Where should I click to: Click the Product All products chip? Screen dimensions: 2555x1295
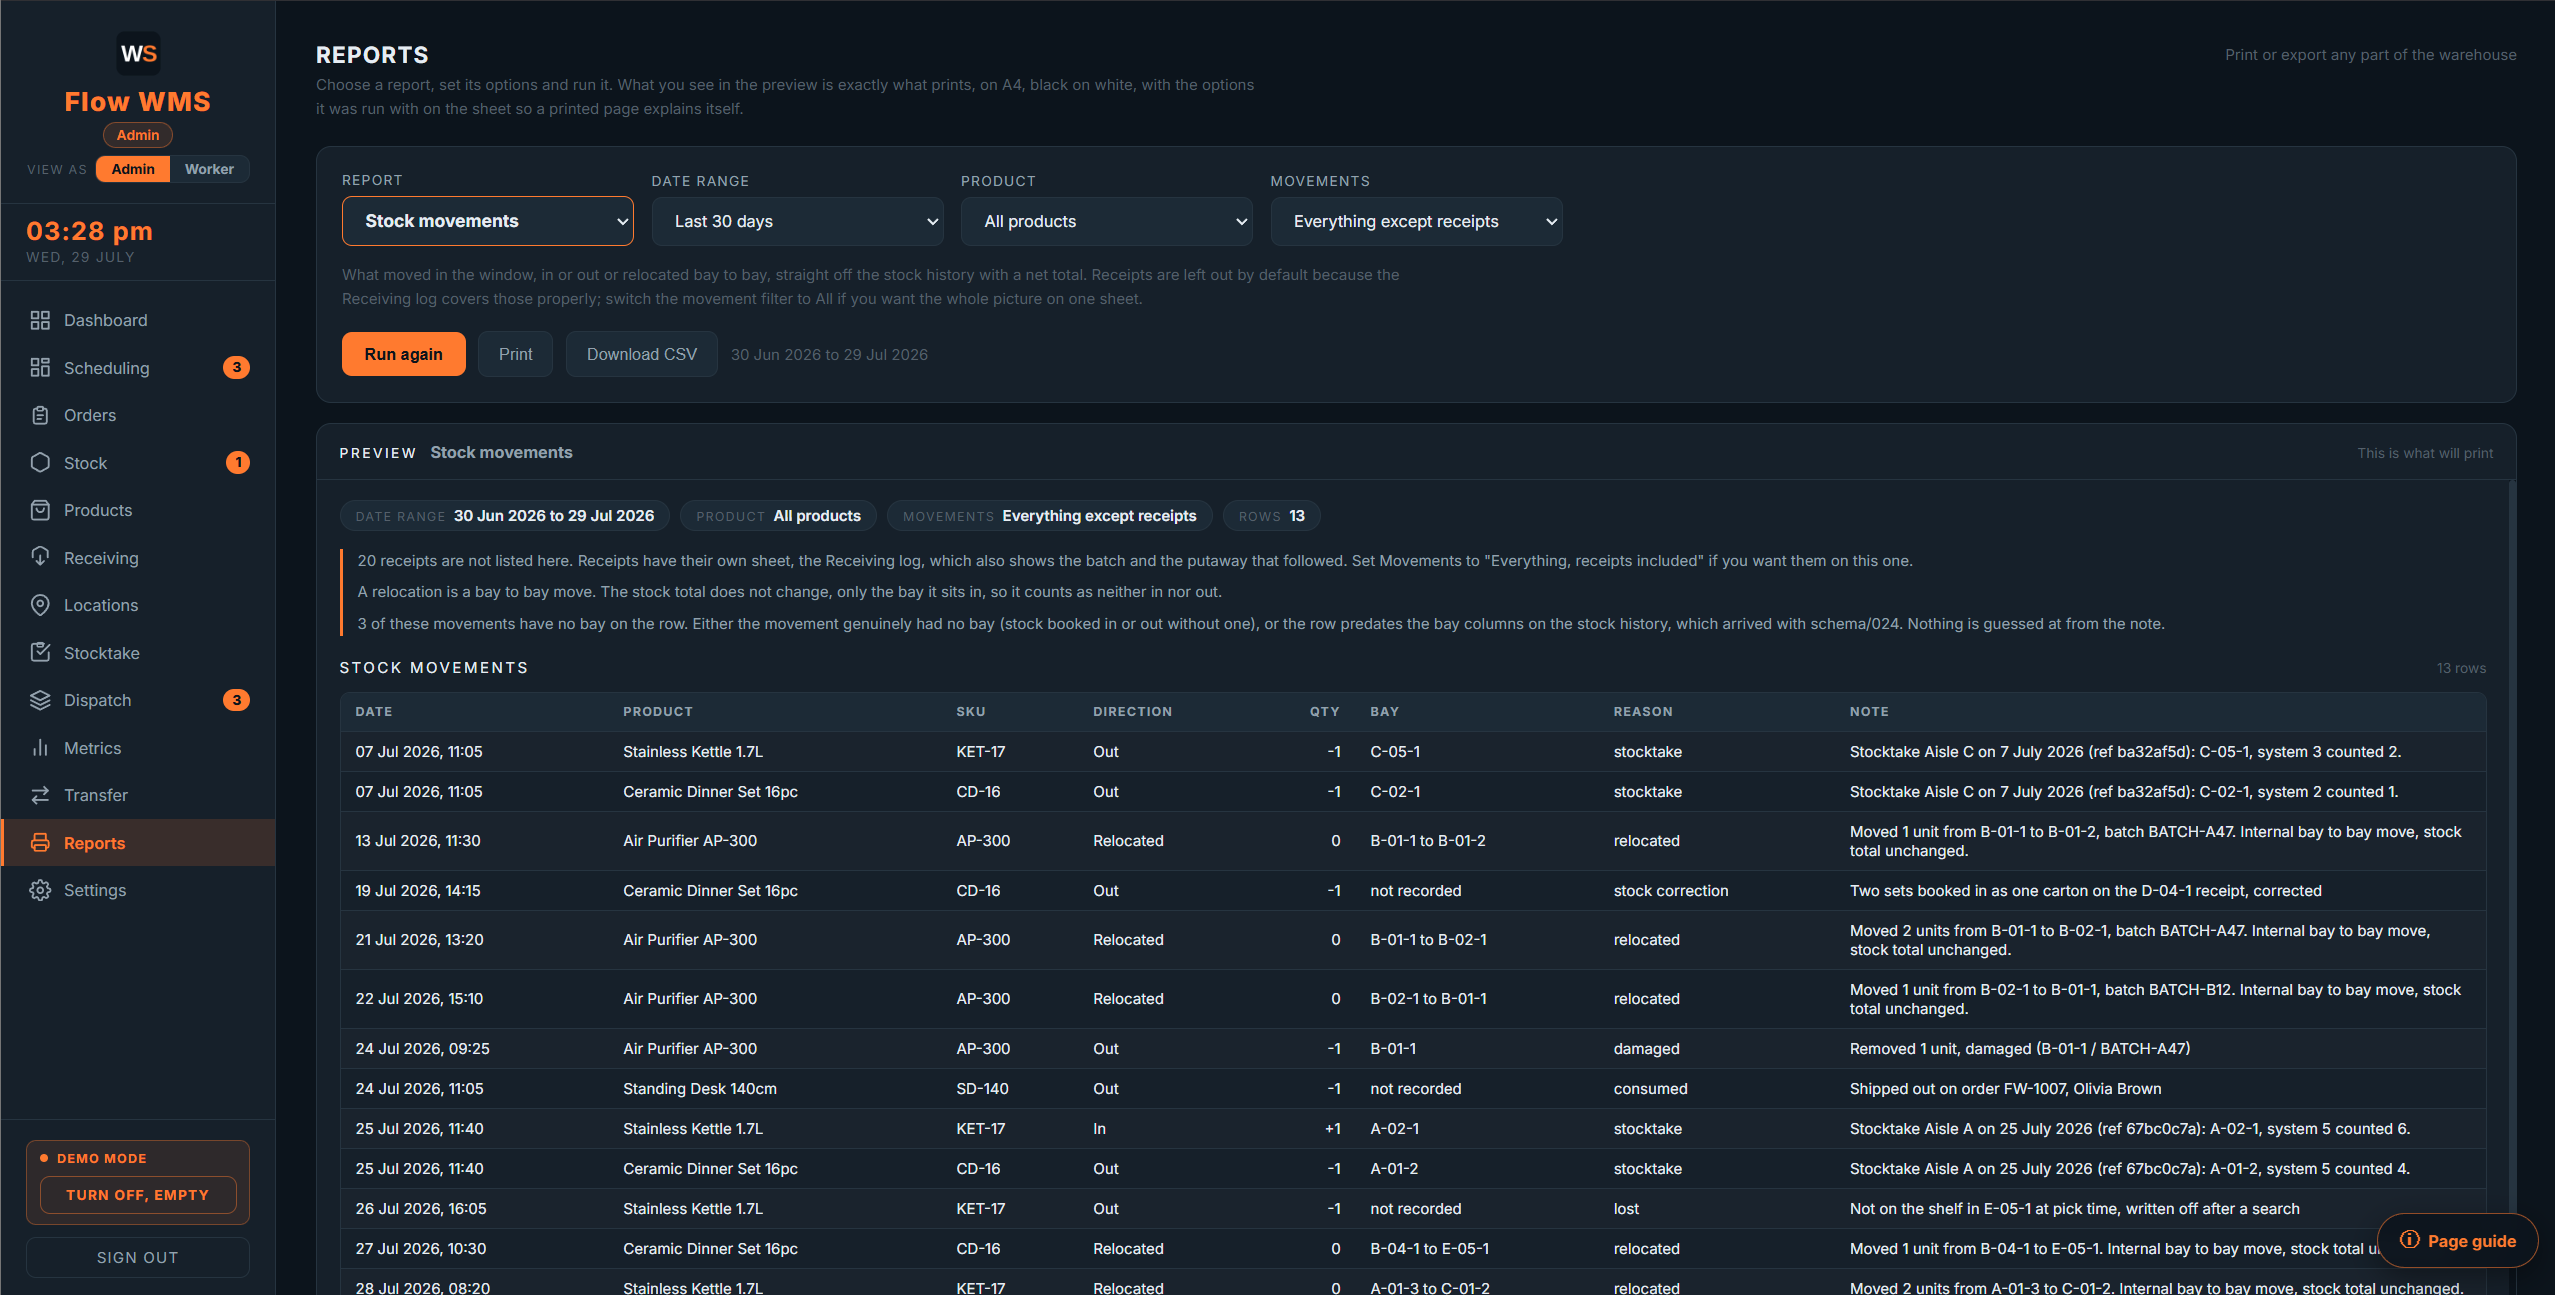click(778, 516)
